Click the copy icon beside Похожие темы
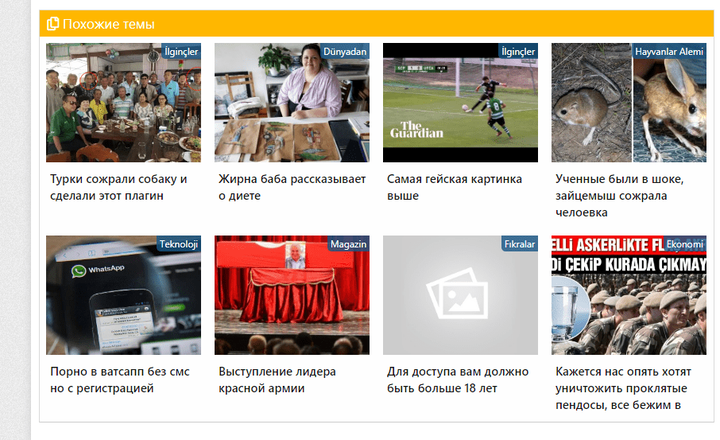 click(53, 24)
